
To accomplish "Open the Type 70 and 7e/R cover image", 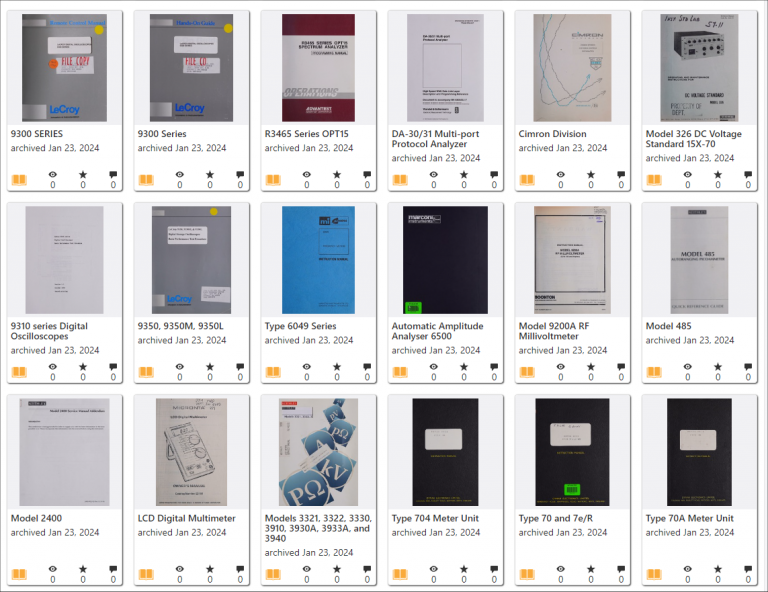I will coord(573,452).
